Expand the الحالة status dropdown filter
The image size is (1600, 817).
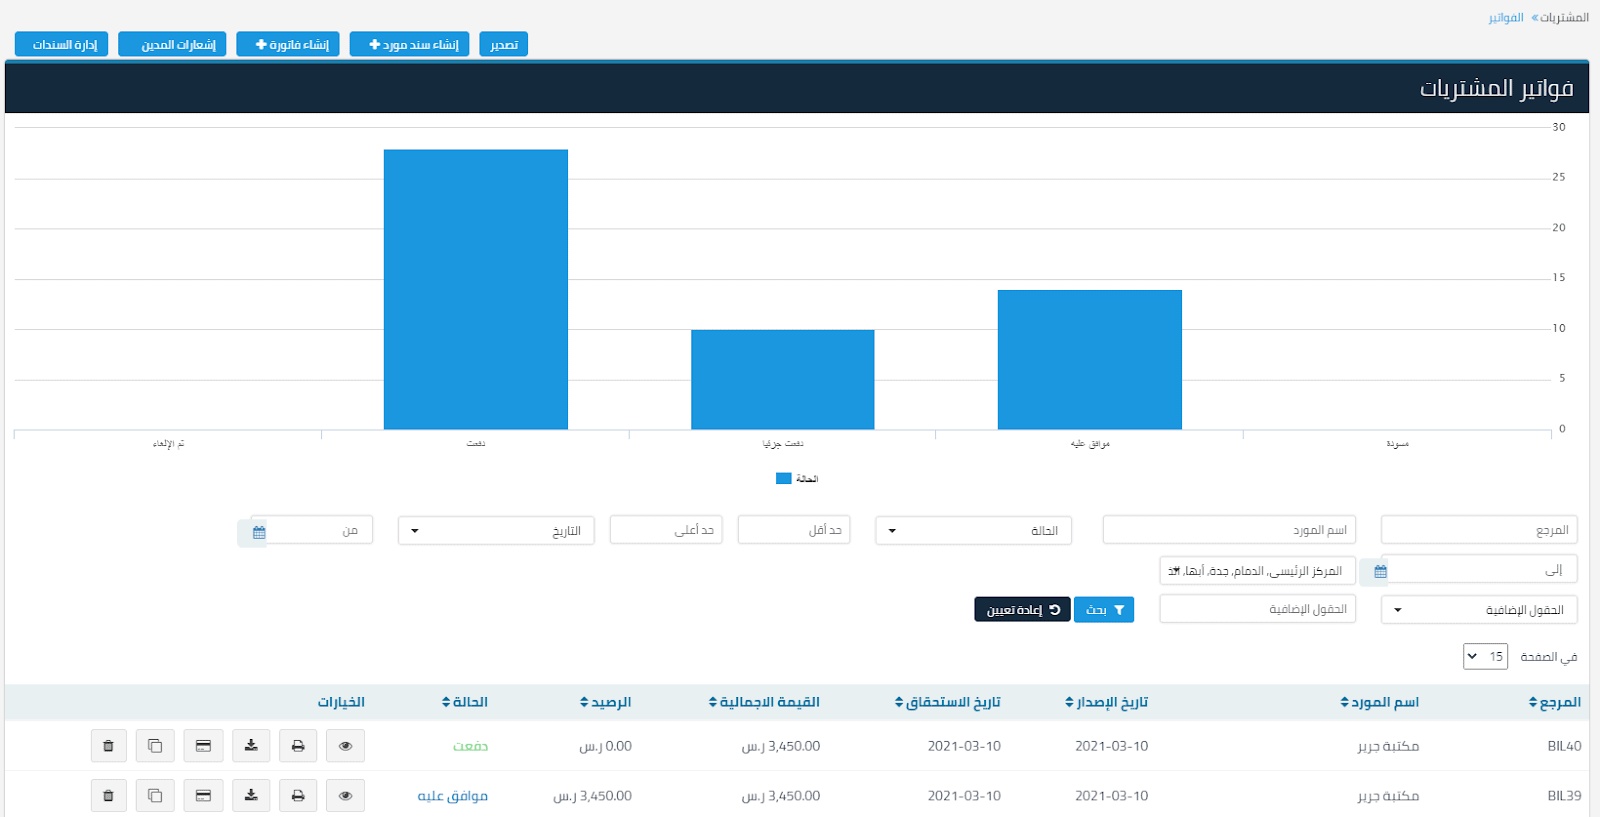coord(973,531)
